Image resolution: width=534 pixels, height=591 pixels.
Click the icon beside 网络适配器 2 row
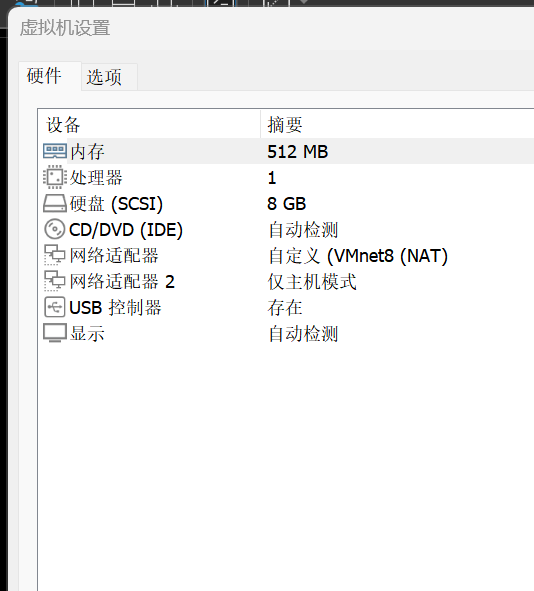coord(55,281)
